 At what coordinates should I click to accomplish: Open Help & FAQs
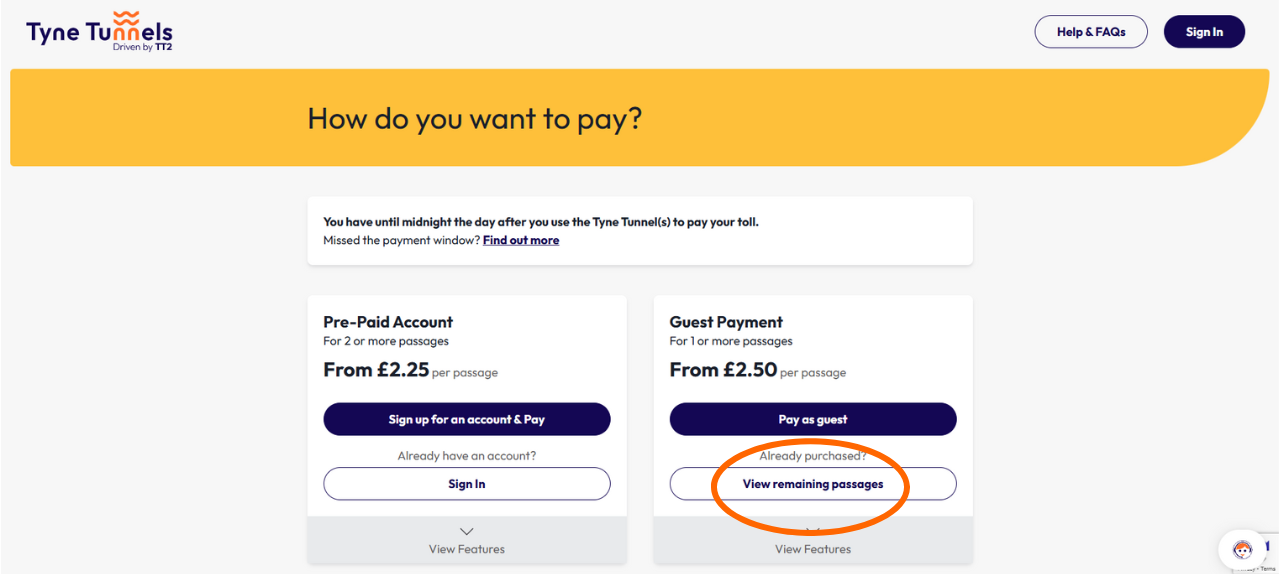(1090, 32)
